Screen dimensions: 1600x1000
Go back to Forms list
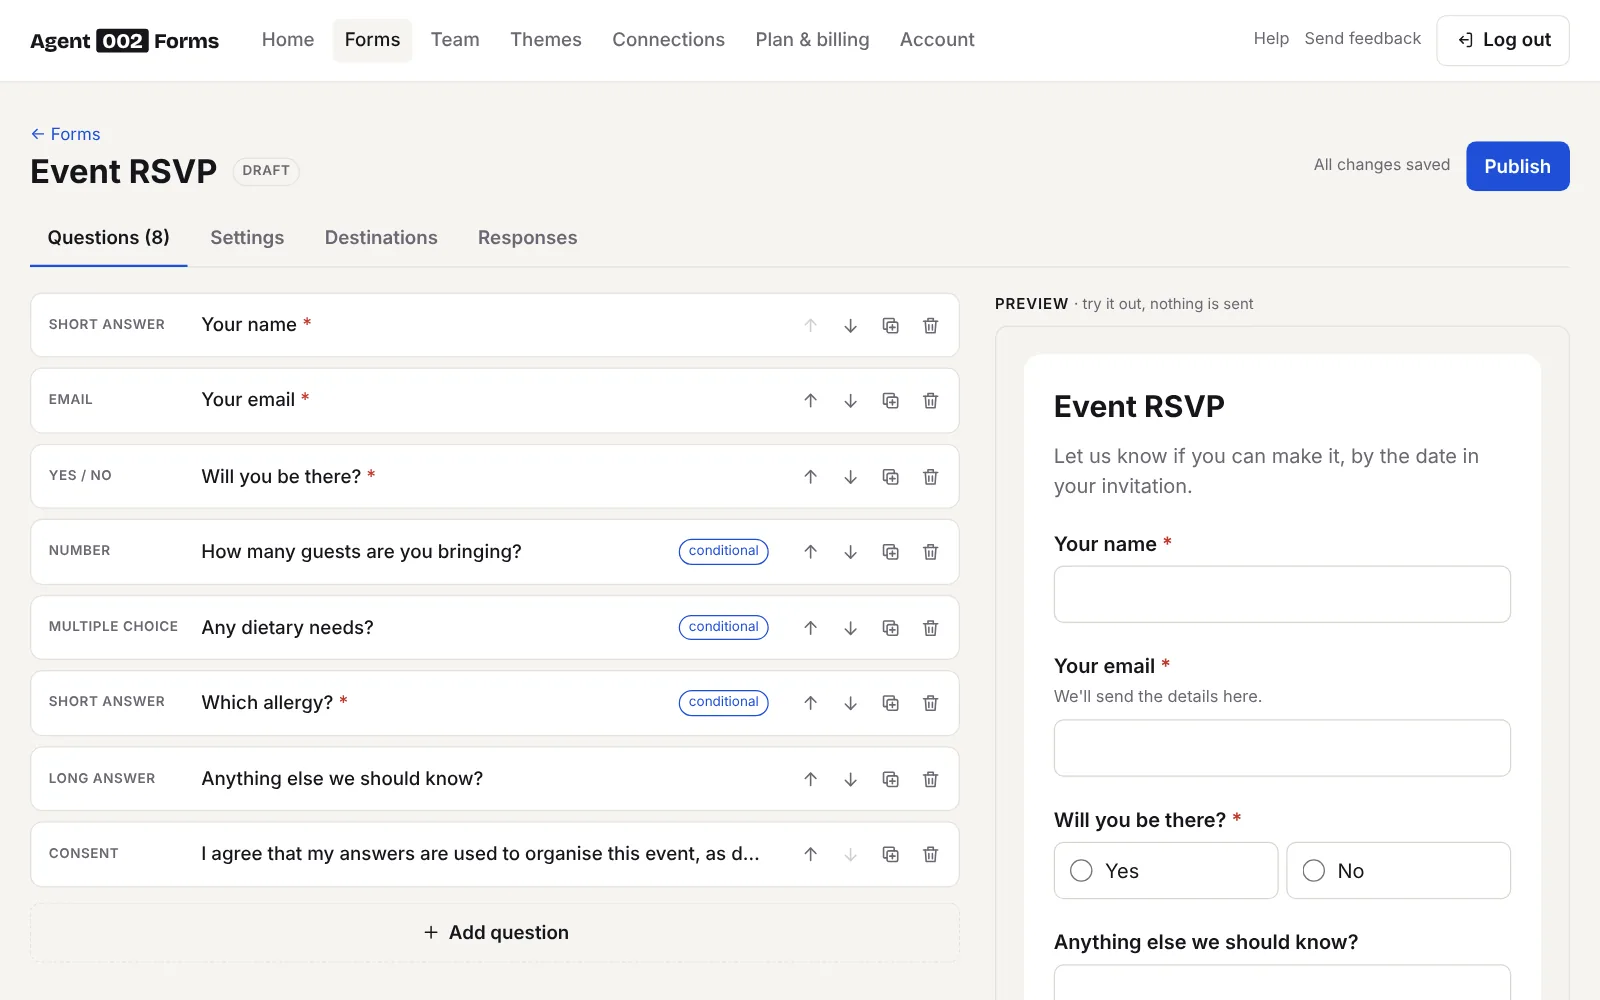pyautogui.click(x=65, y=134)
